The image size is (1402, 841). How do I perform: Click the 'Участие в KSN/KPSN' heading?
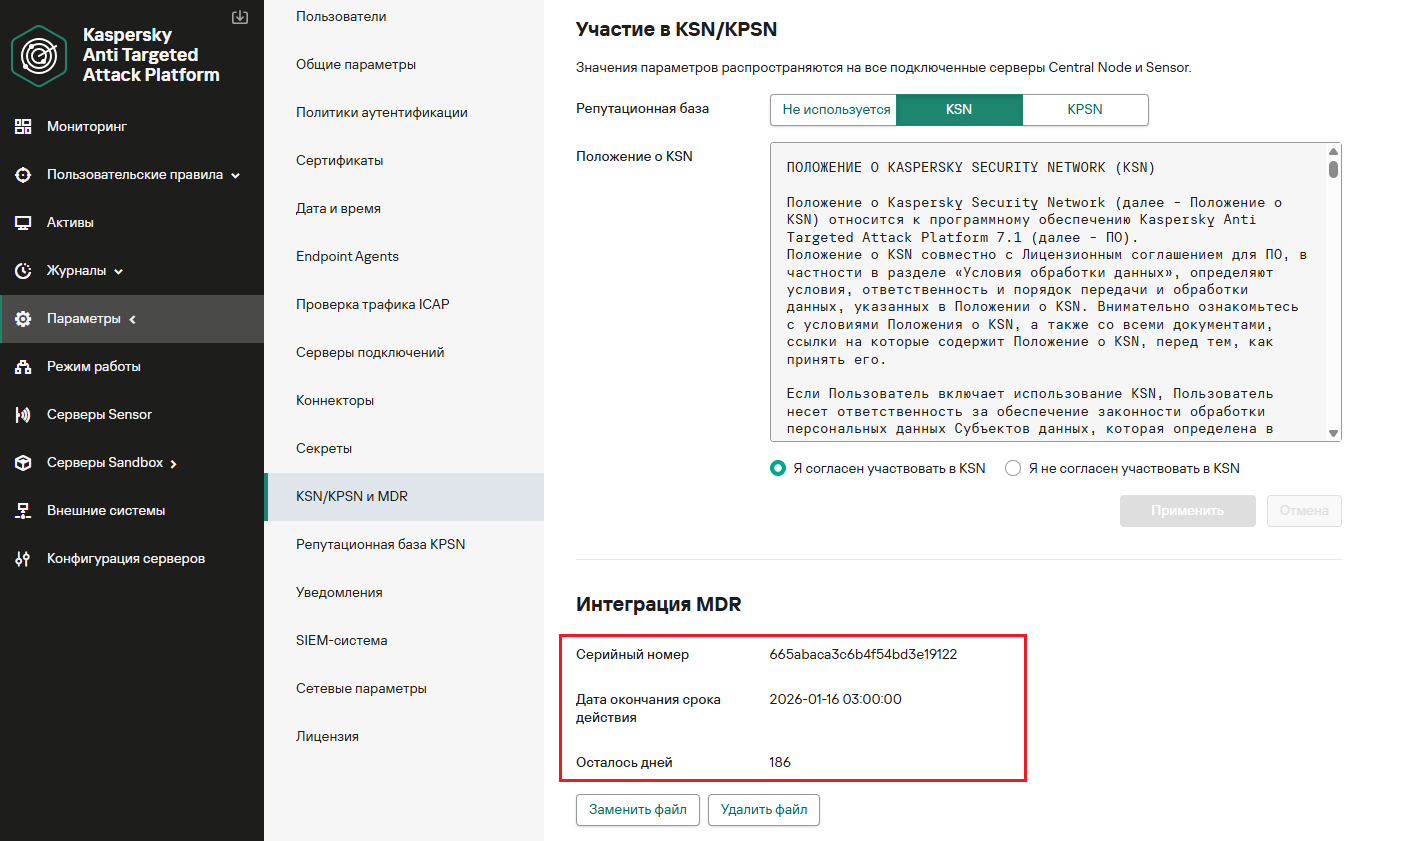click(x=677, y=29)
